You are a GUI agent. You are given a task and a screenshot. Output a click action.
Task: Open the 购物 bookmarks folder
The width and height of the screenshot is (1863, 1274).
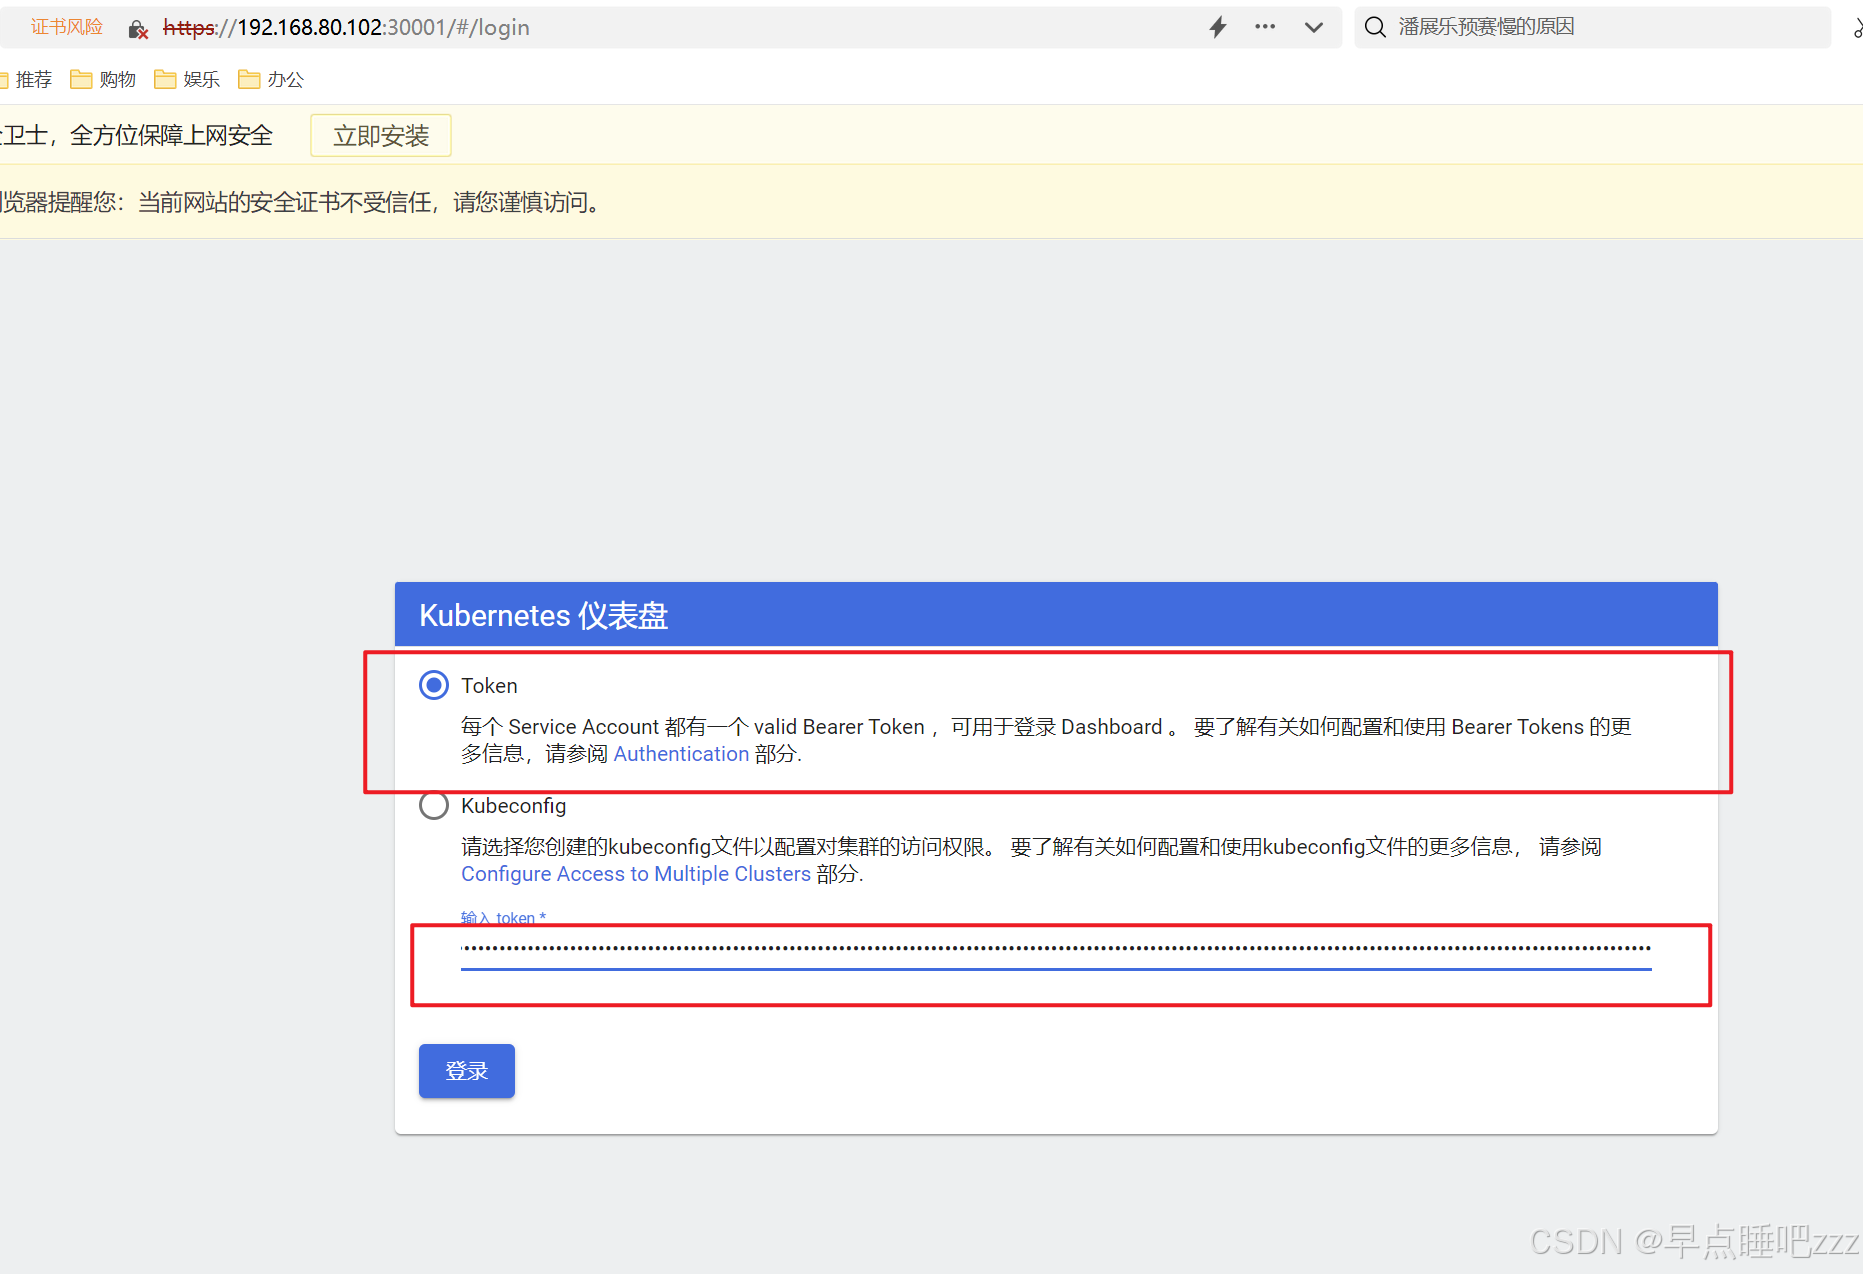(x=103, y=79)
